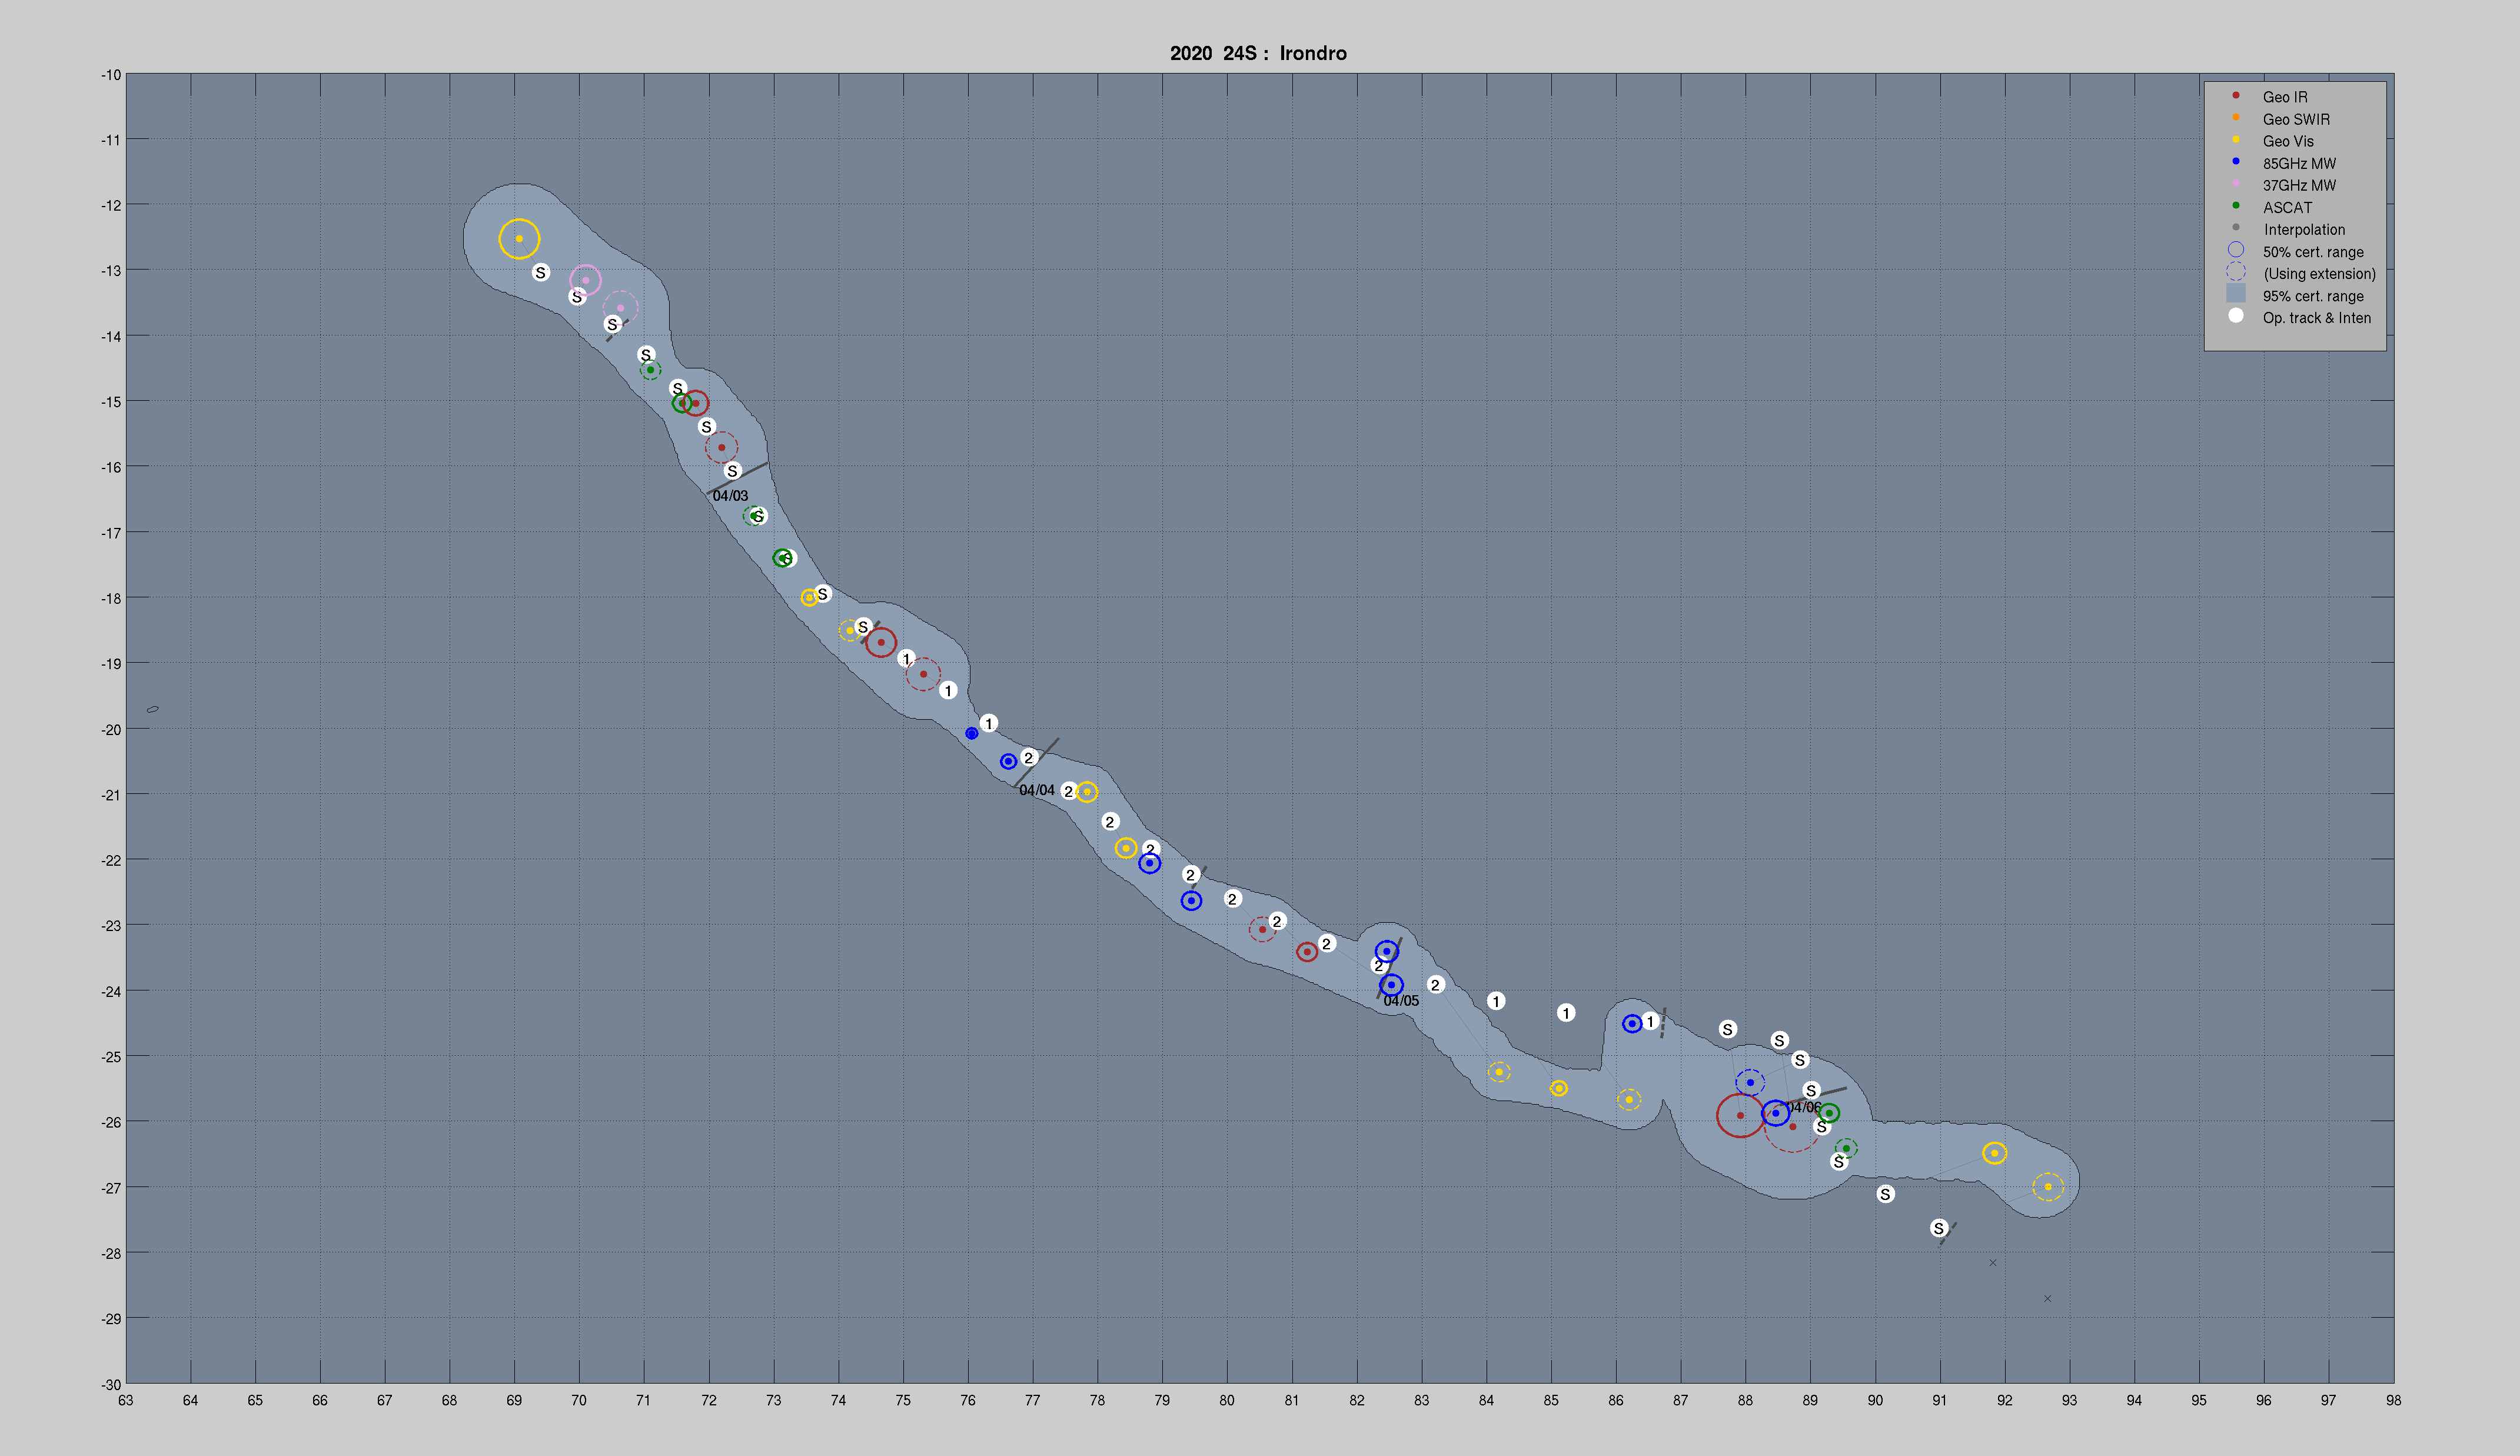Click the tiny island outline at left edge

pos(153,709)
